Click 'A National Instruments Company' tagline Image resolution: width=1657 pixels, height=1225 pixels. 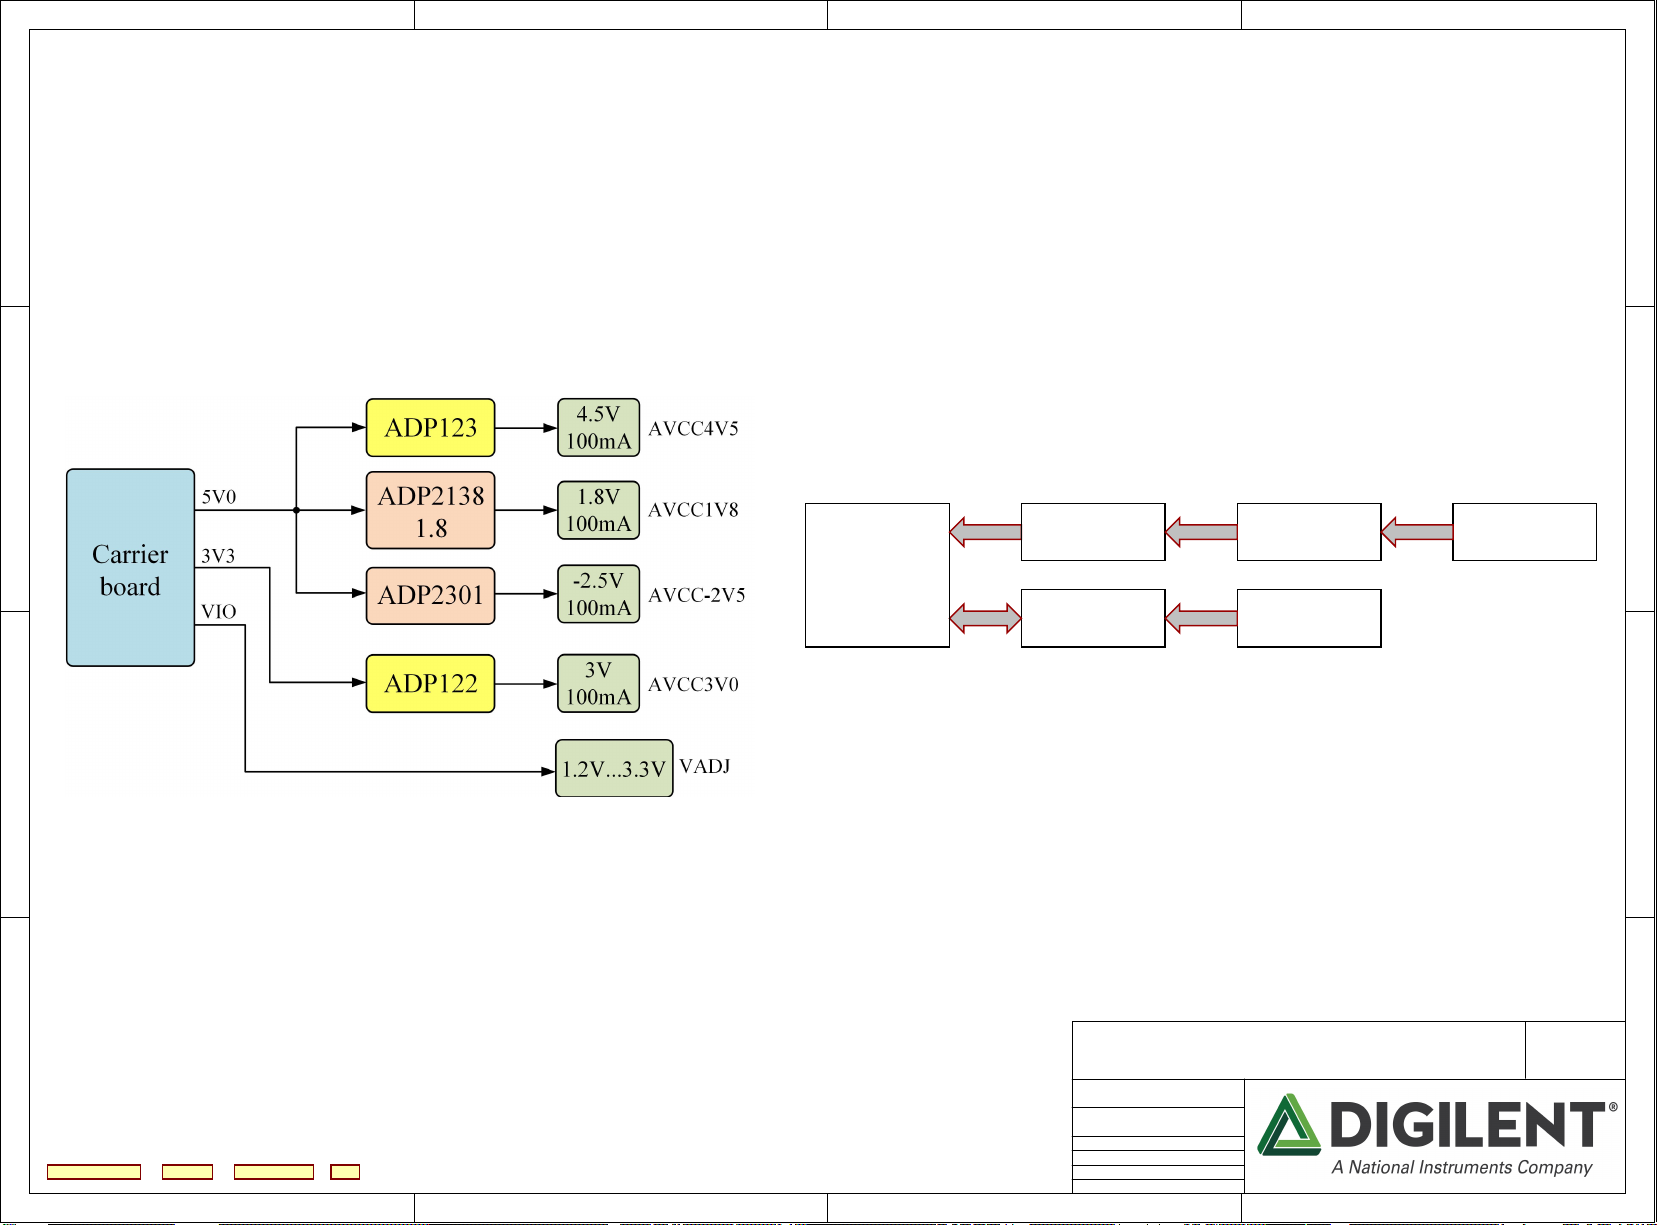pos(1462,1167)
